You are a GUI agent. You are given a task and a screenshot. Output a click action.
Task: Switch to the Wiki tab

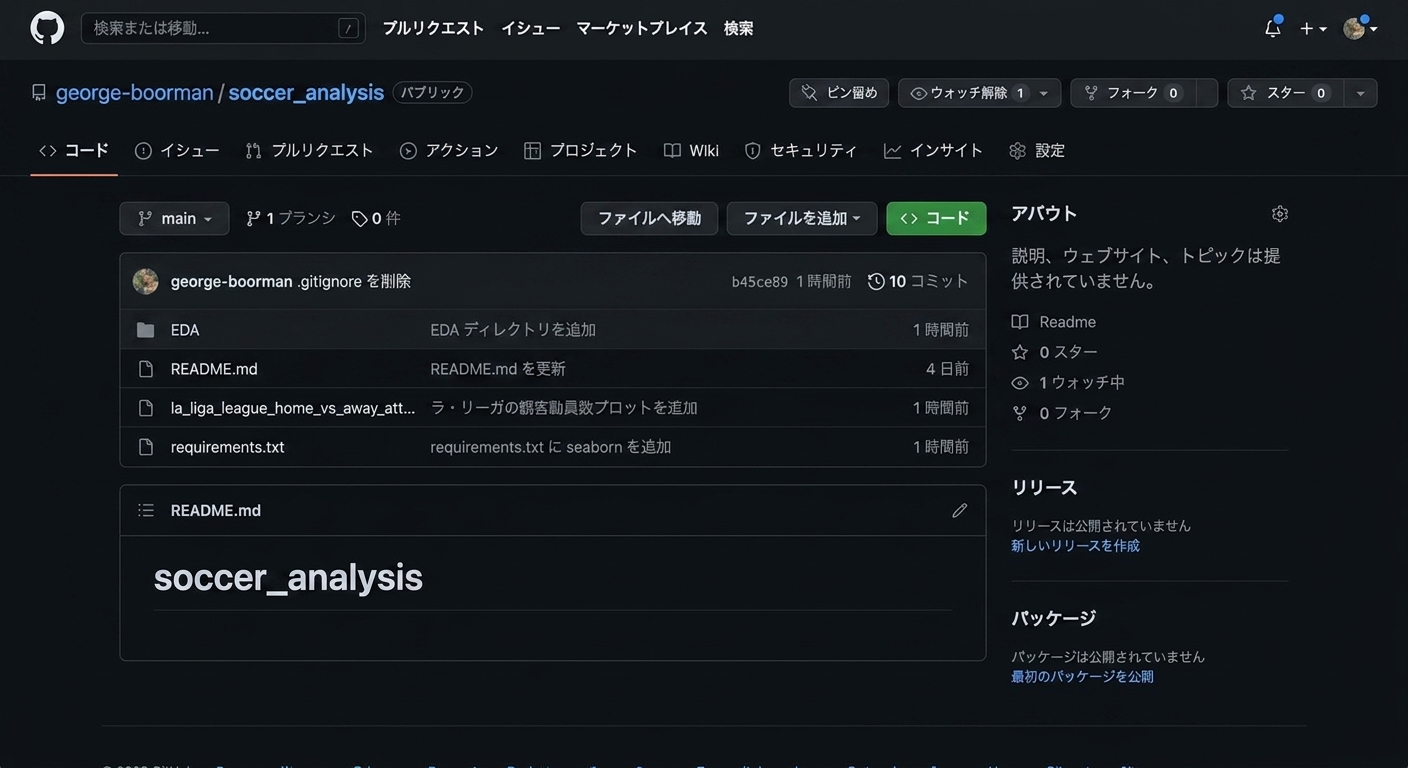(691, 150)
